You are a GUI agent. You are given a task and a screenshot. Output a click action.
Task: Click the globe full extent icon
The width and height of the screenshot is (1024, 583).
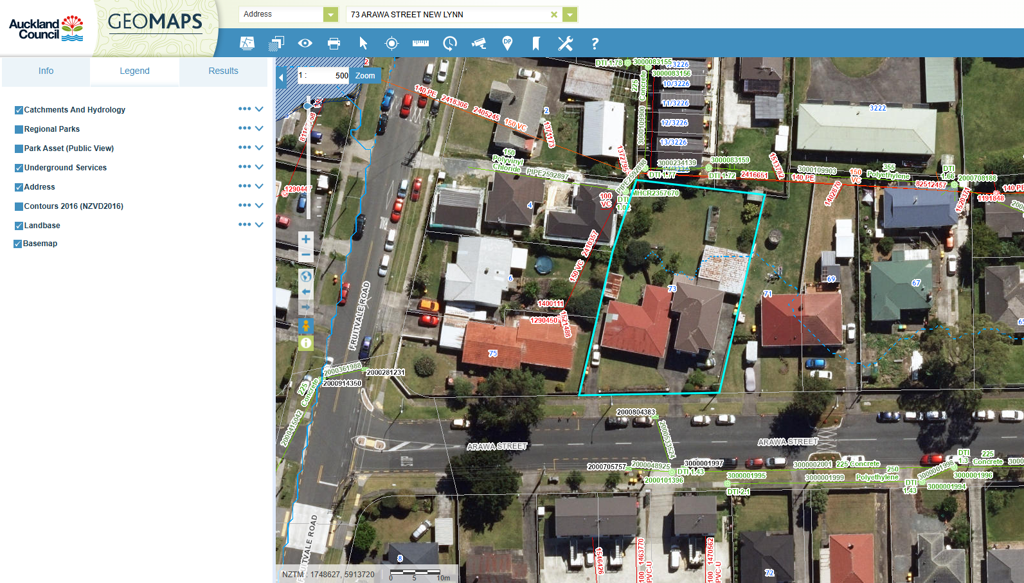(306, 276)
